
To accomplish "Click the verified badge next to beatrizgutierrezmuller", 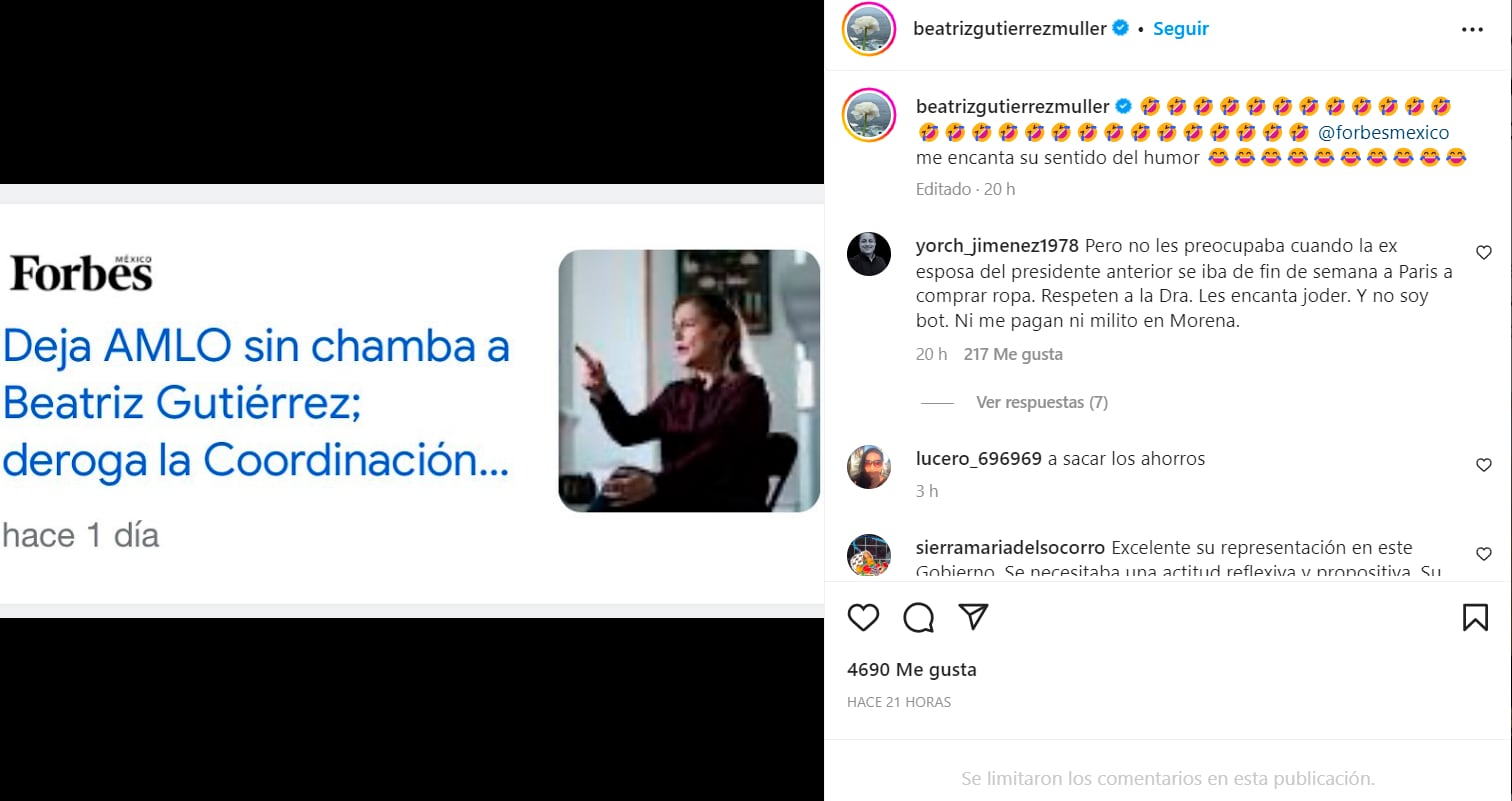I will [x=1121, y=29].
